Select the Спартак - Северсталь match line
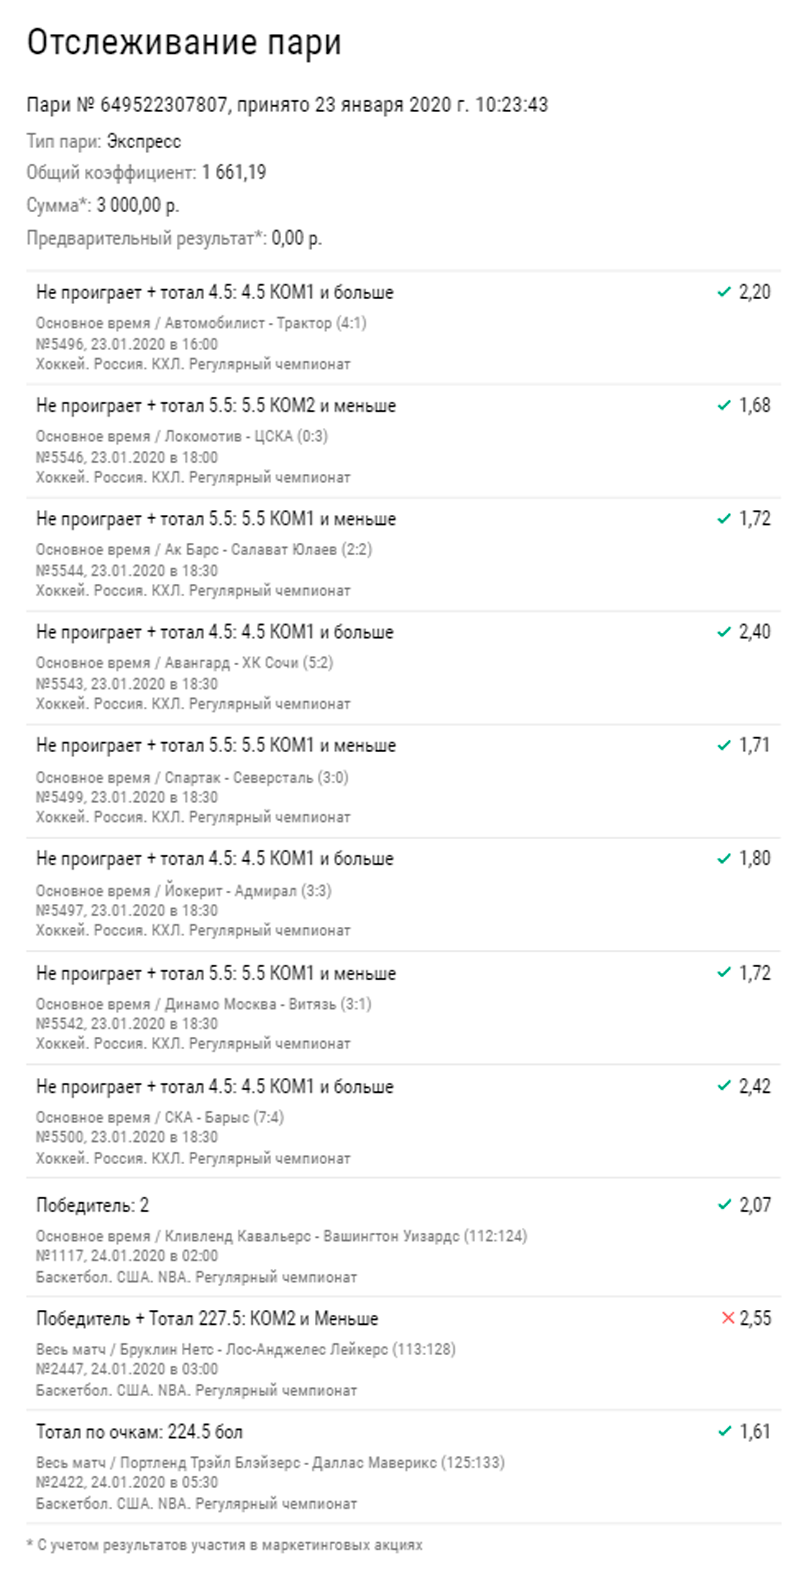Image resolution: width=800 pixels, height=1573 pixels. (x=192, y=777)
